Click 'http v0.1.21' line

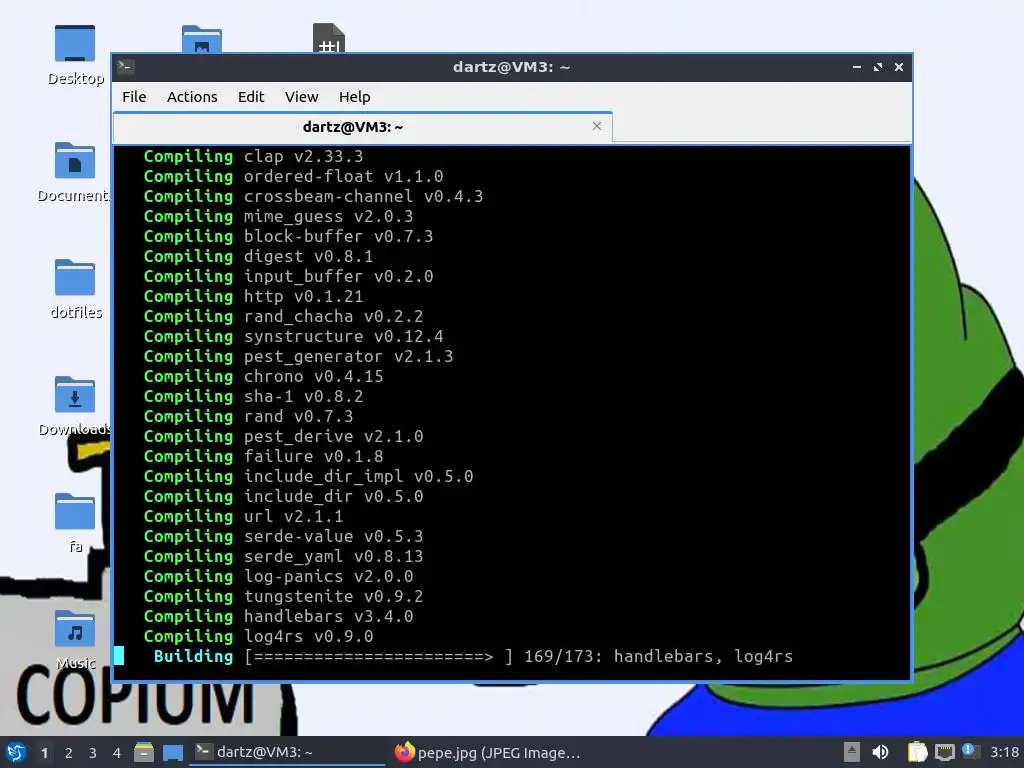pos(303,296)
